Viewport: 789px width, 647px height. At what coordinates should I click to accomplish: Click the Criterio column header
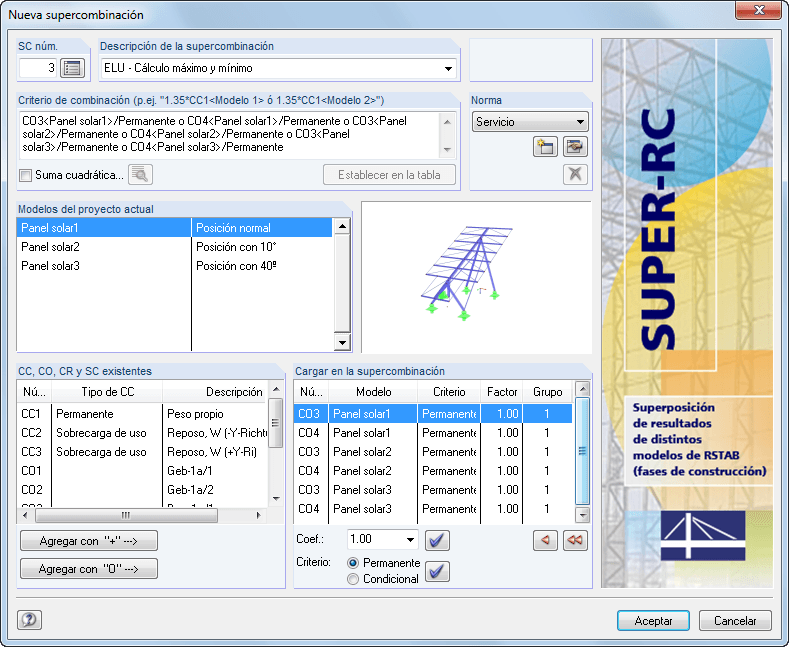(449, 392)
